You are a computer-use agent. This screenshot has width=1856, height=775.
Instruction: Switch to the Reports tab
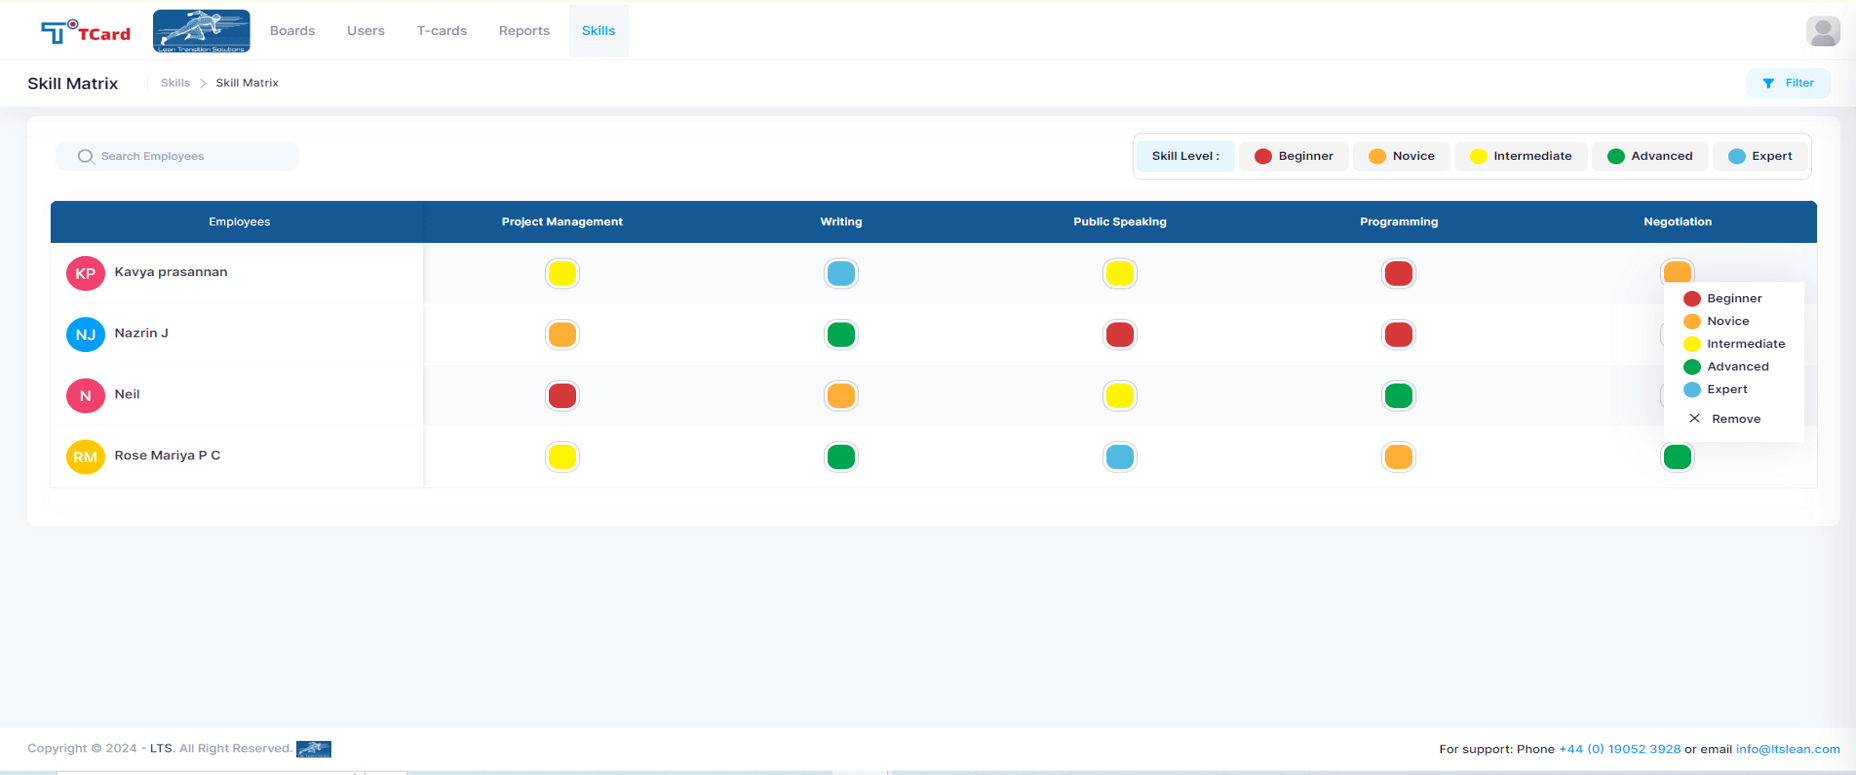[x=524, y=31]
